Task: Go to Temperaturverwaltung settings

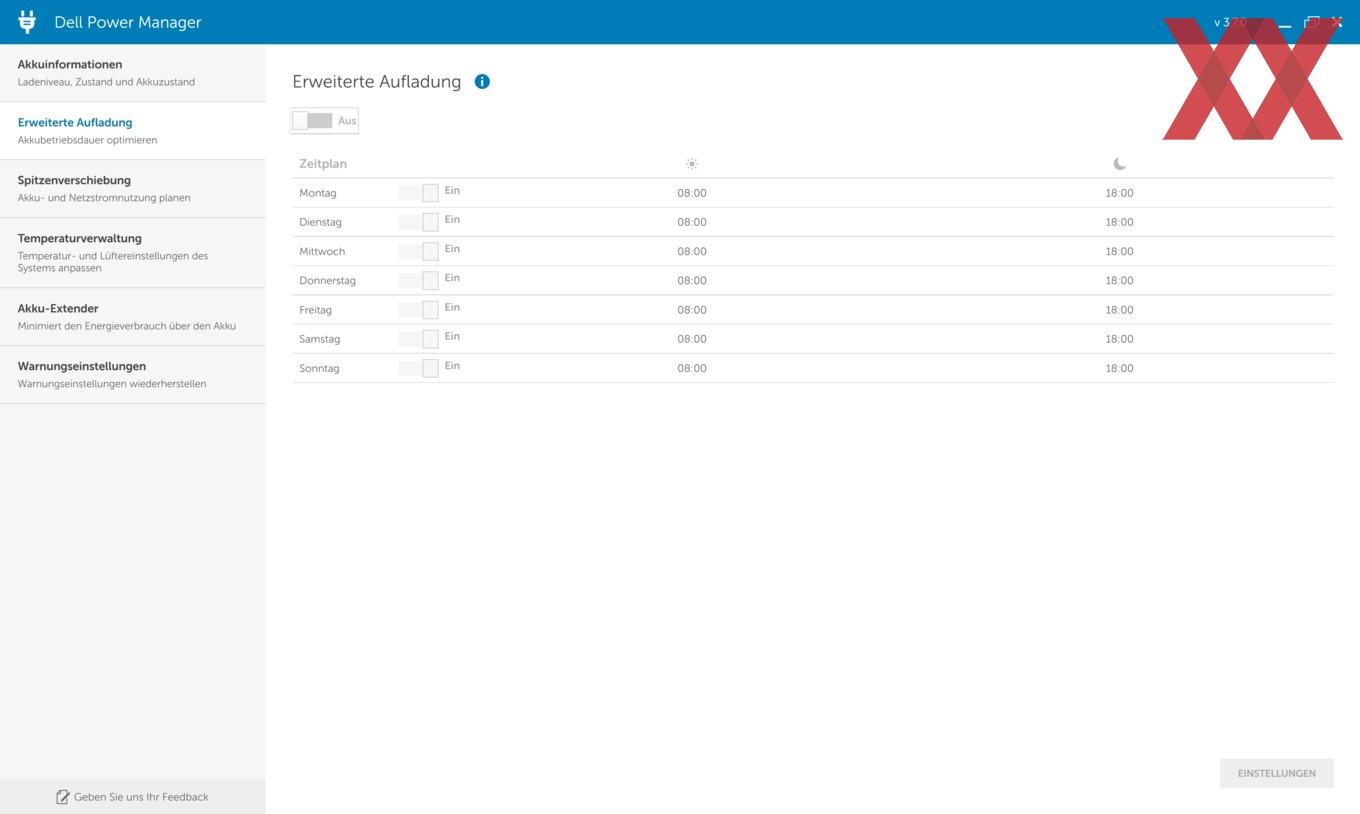Action: pyautogui.click(x=133, y=253)
